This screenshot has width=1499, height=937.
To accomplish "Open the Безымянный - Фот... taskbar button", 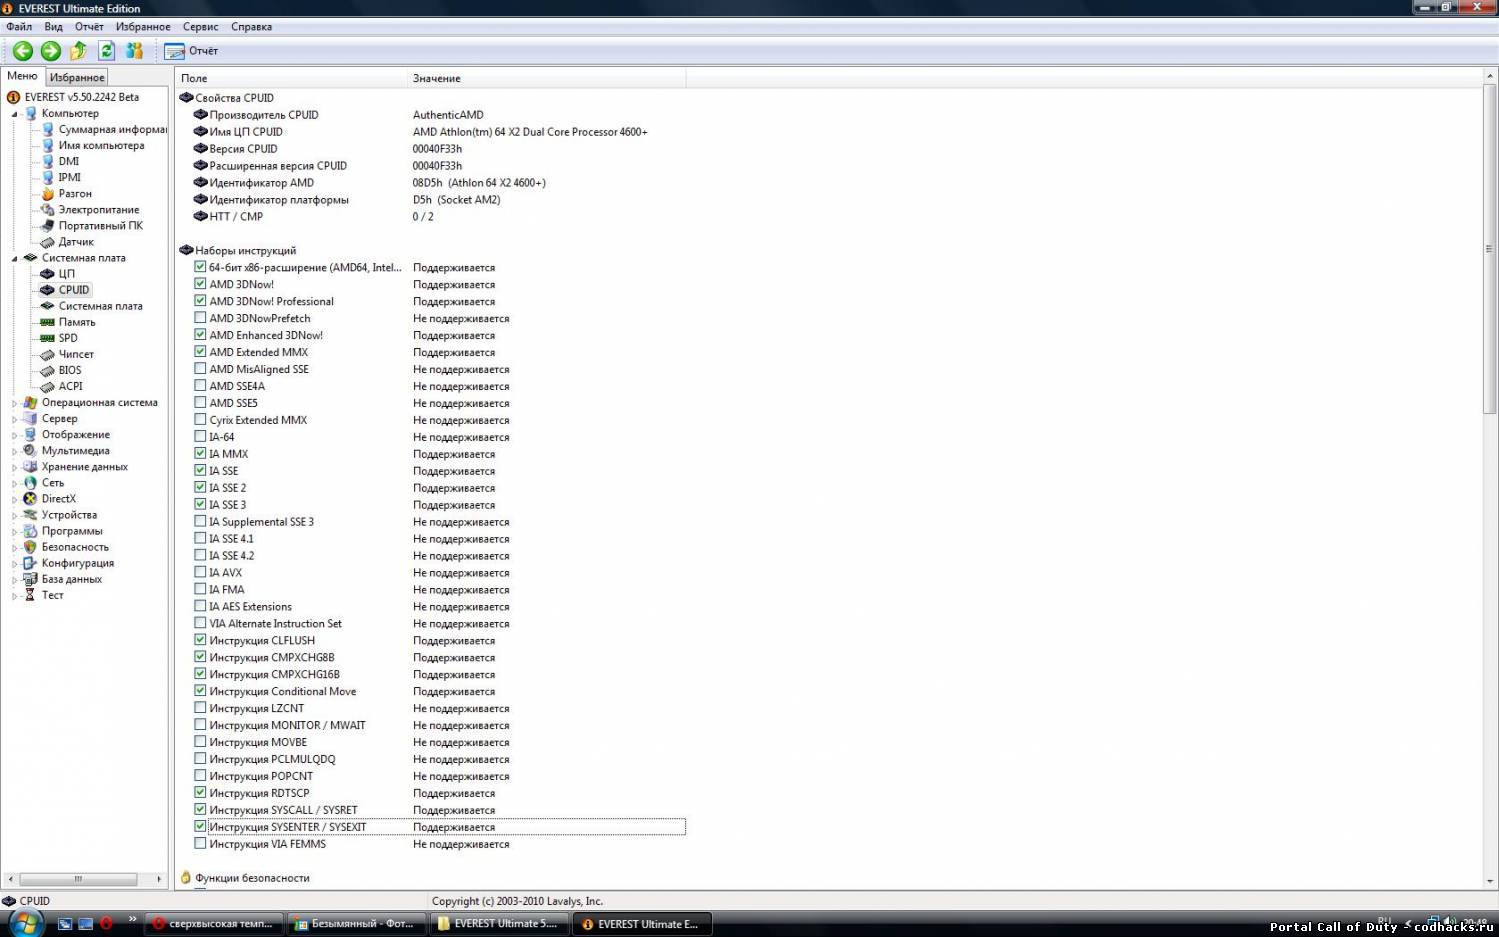I will pos(356,924).
